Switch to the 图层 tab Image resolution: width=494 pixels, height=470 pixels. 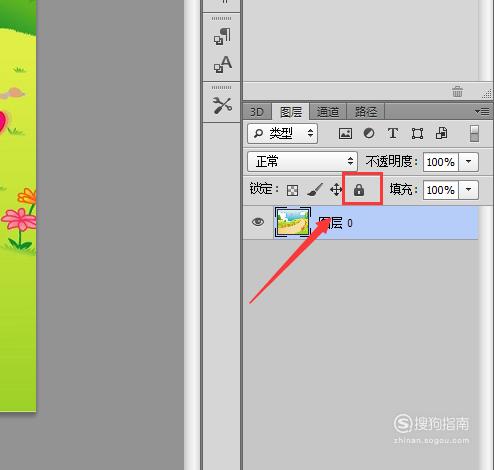click(291, 112)
